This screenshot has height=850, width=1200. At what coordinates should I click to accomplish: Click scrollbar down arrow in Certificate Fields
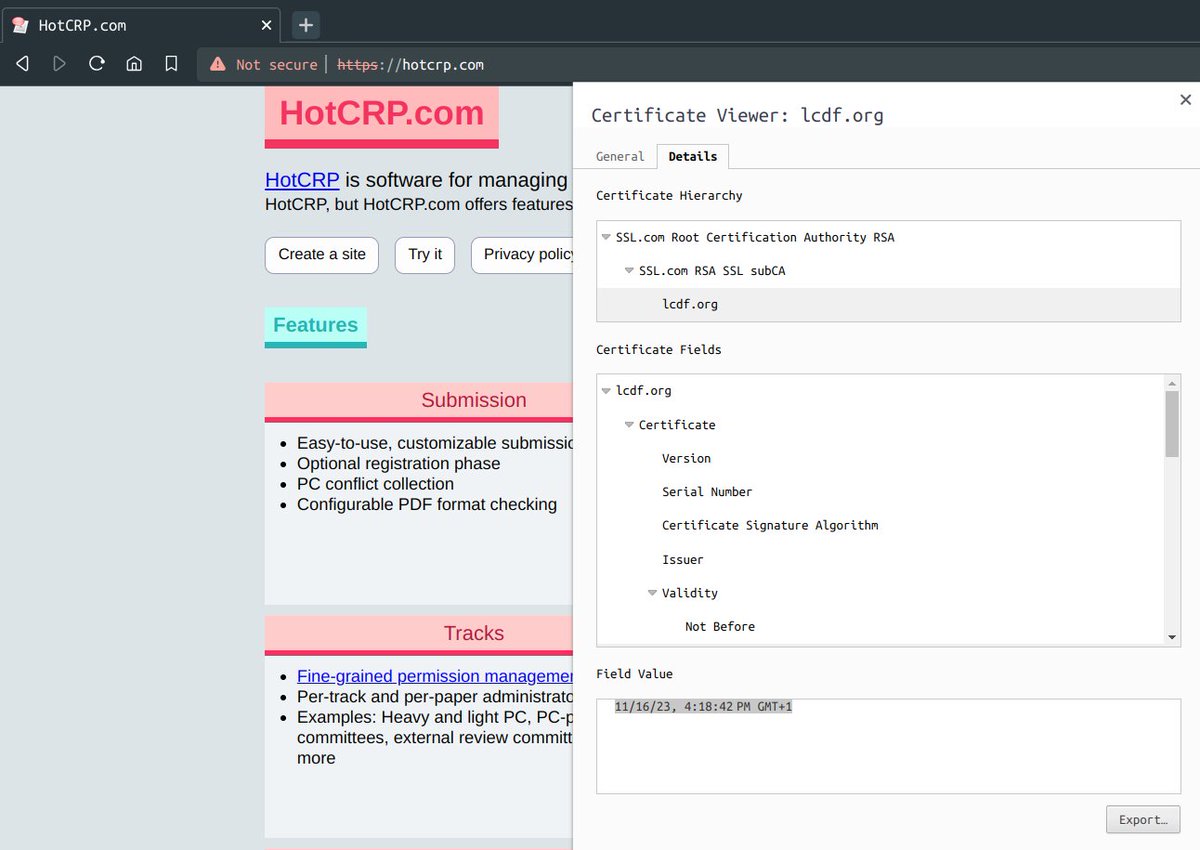pyautogui.click(x=1172, y=638)
